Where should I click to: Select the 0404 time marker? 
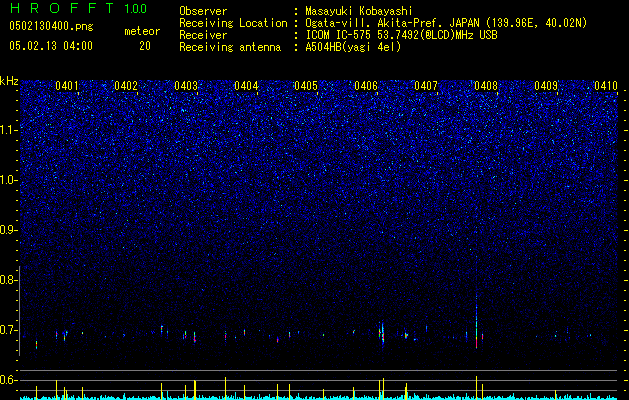point(246,86)
